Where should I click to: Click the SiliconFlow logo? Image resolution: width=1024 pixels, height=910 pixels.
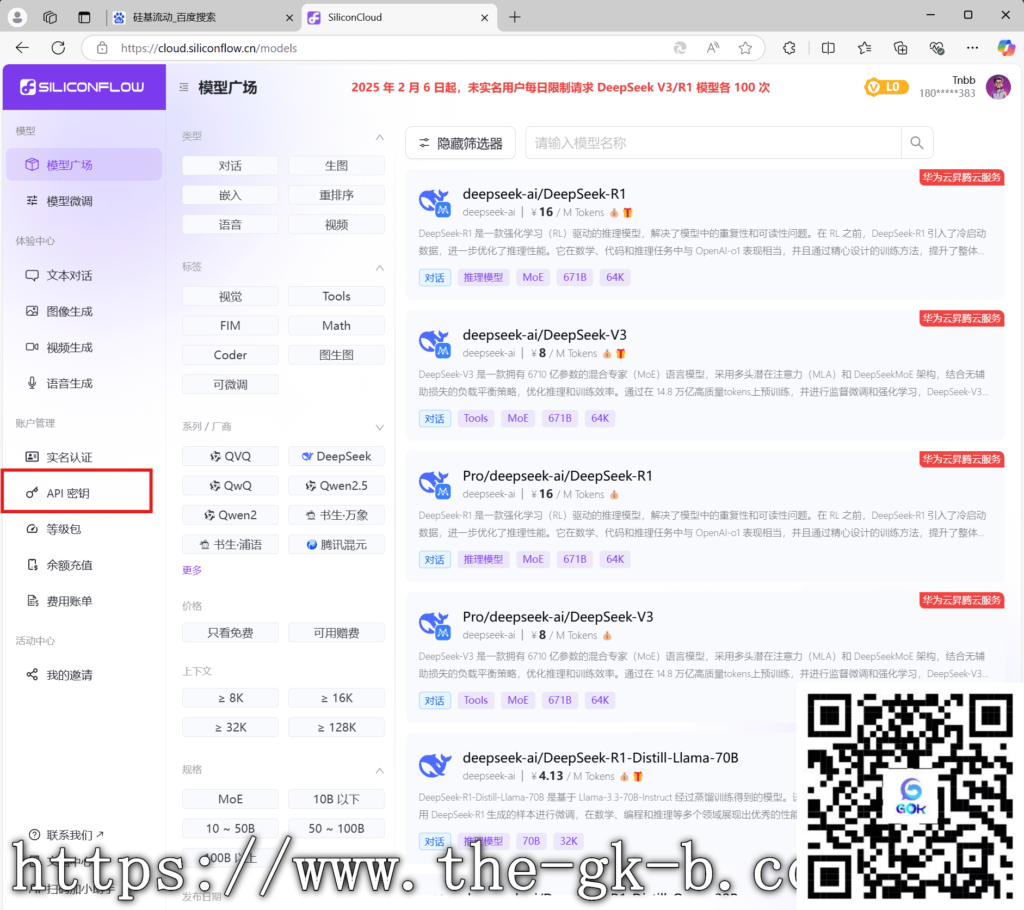tap(84, 87)
